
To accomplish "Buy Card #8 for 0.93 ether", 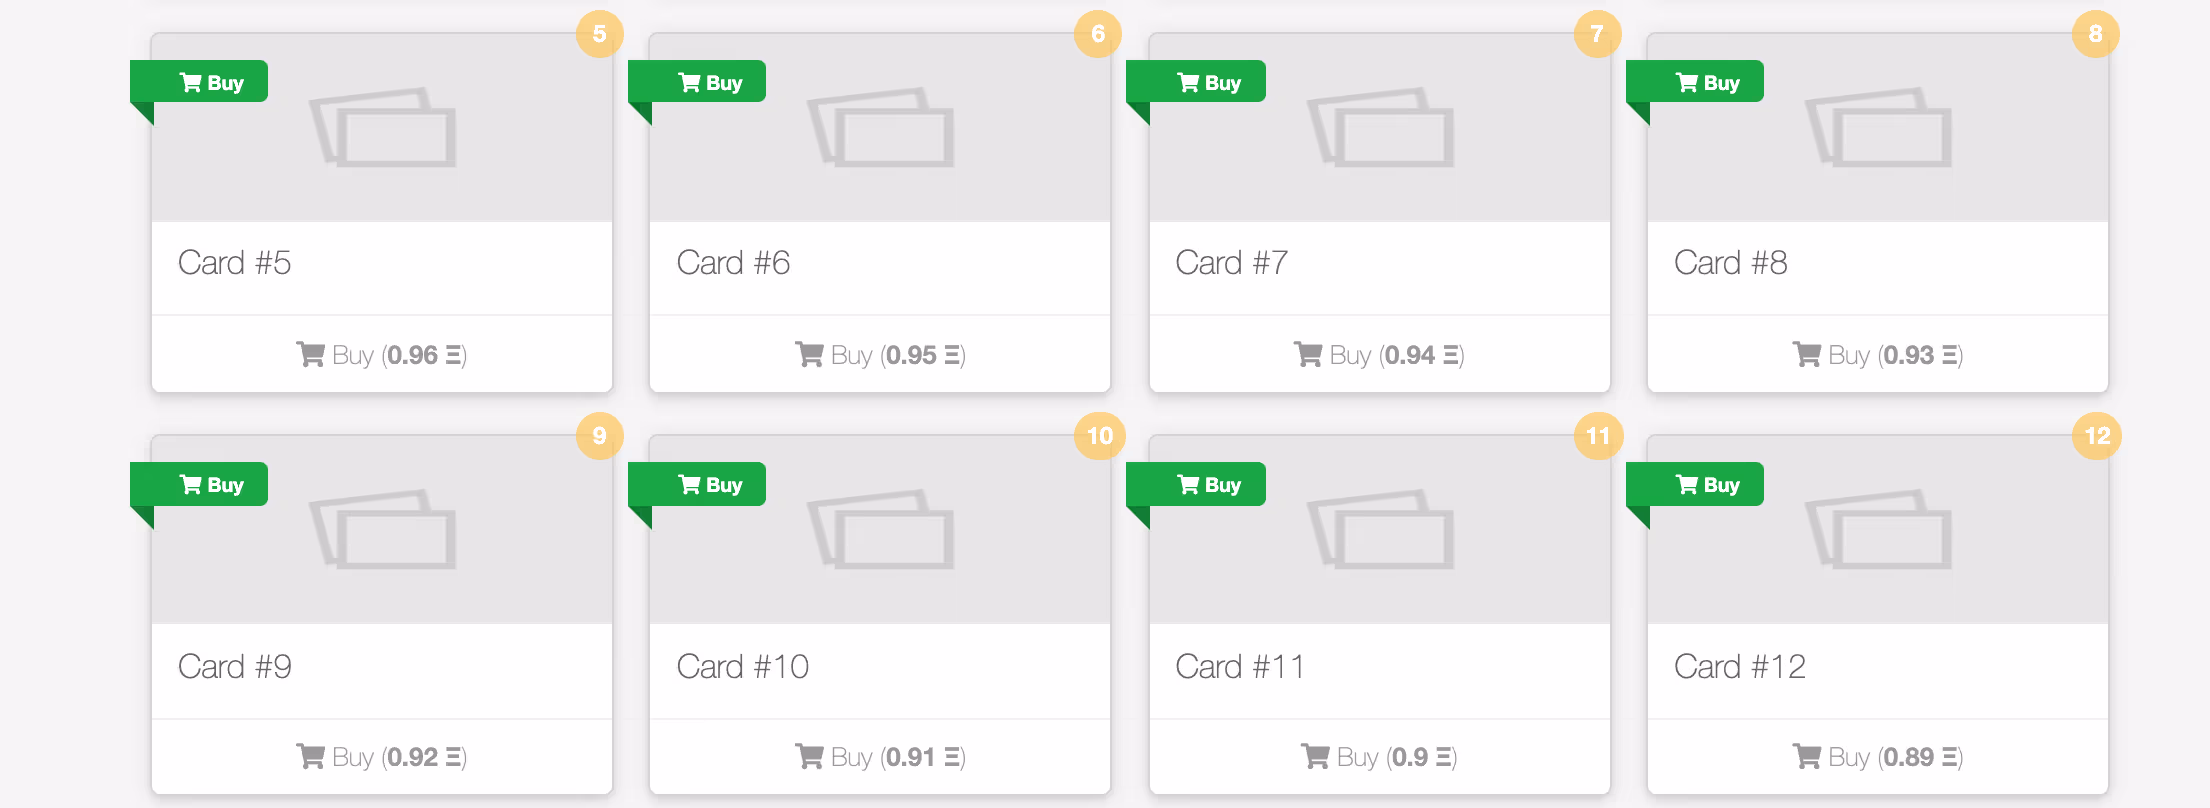I will pyautogui.click(x=1878, y=355).
